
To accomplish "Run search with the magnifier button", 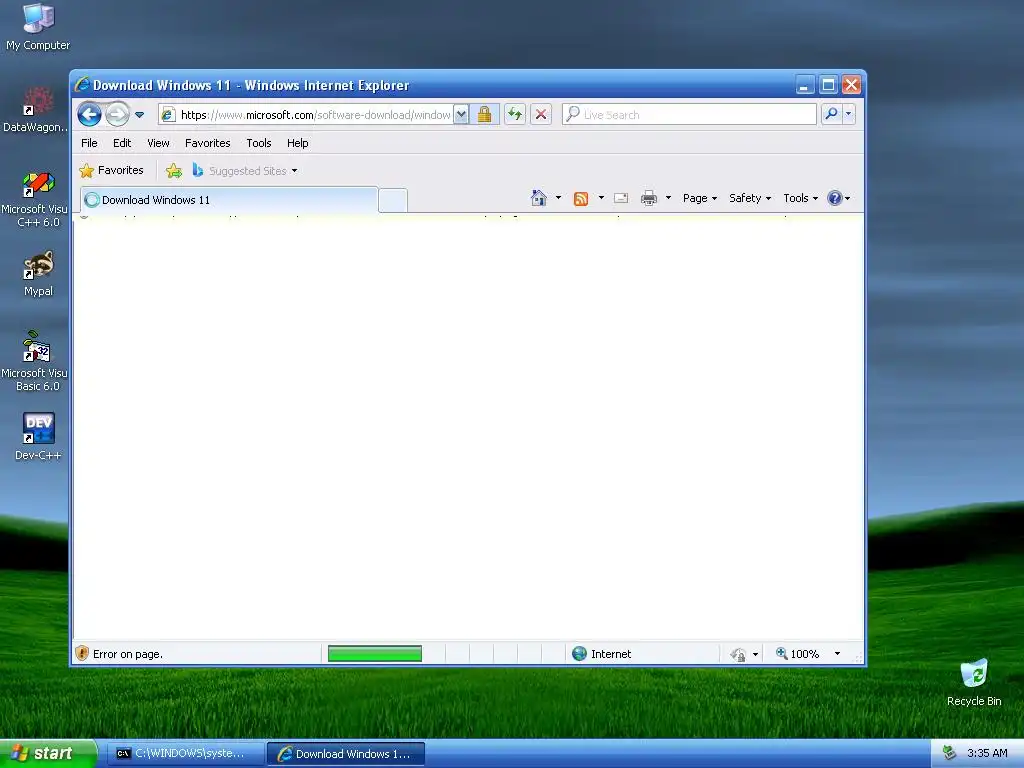I will pyautogui.click(x=831, y=114).
